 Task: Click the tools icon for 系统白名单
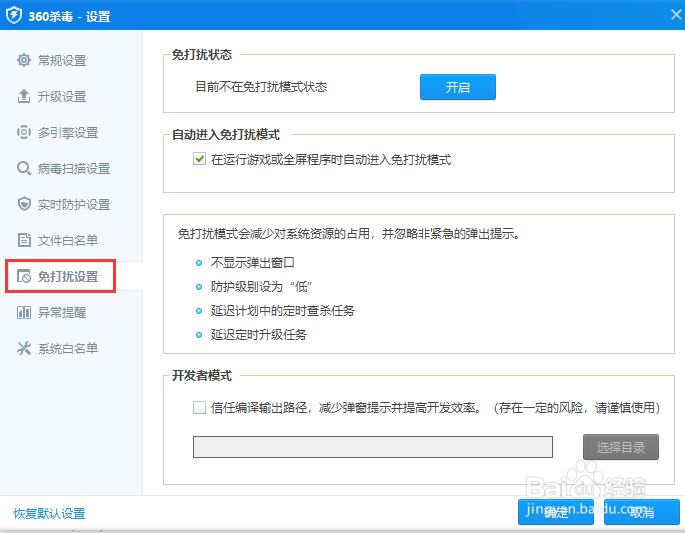click(x=24, y=348)
